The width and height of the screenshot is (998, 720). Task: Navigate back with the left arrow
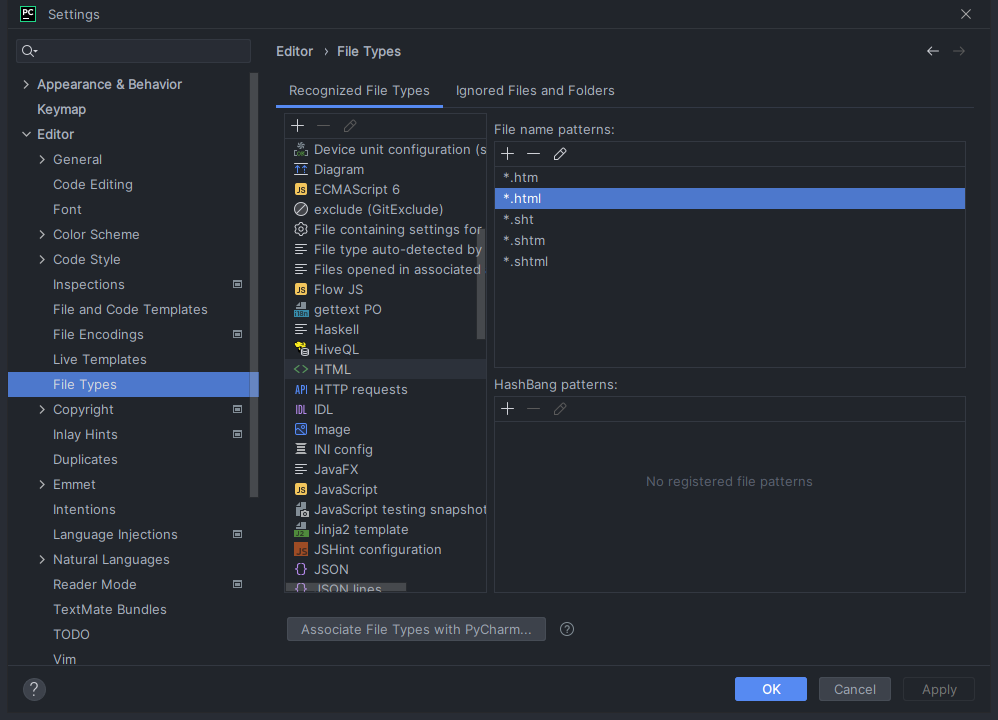point(932,51)
